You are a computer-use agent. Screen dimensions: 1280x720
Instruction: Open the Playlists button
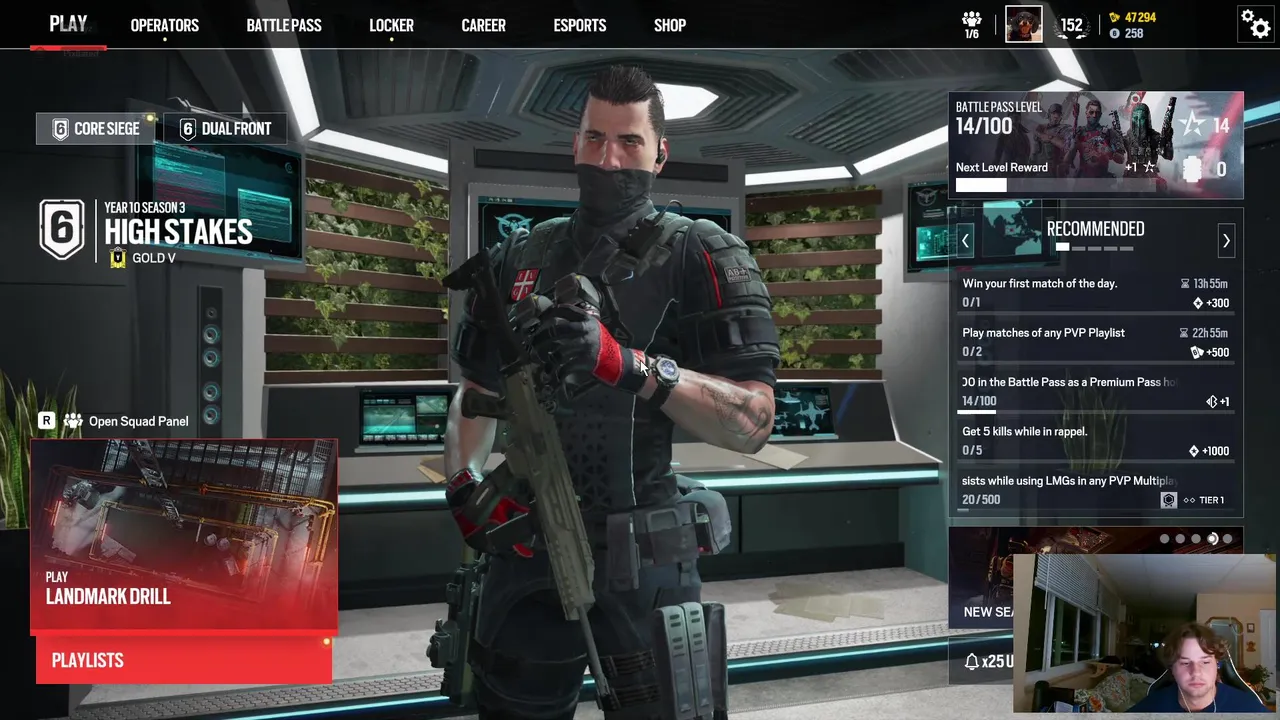(x=184, y=660)
